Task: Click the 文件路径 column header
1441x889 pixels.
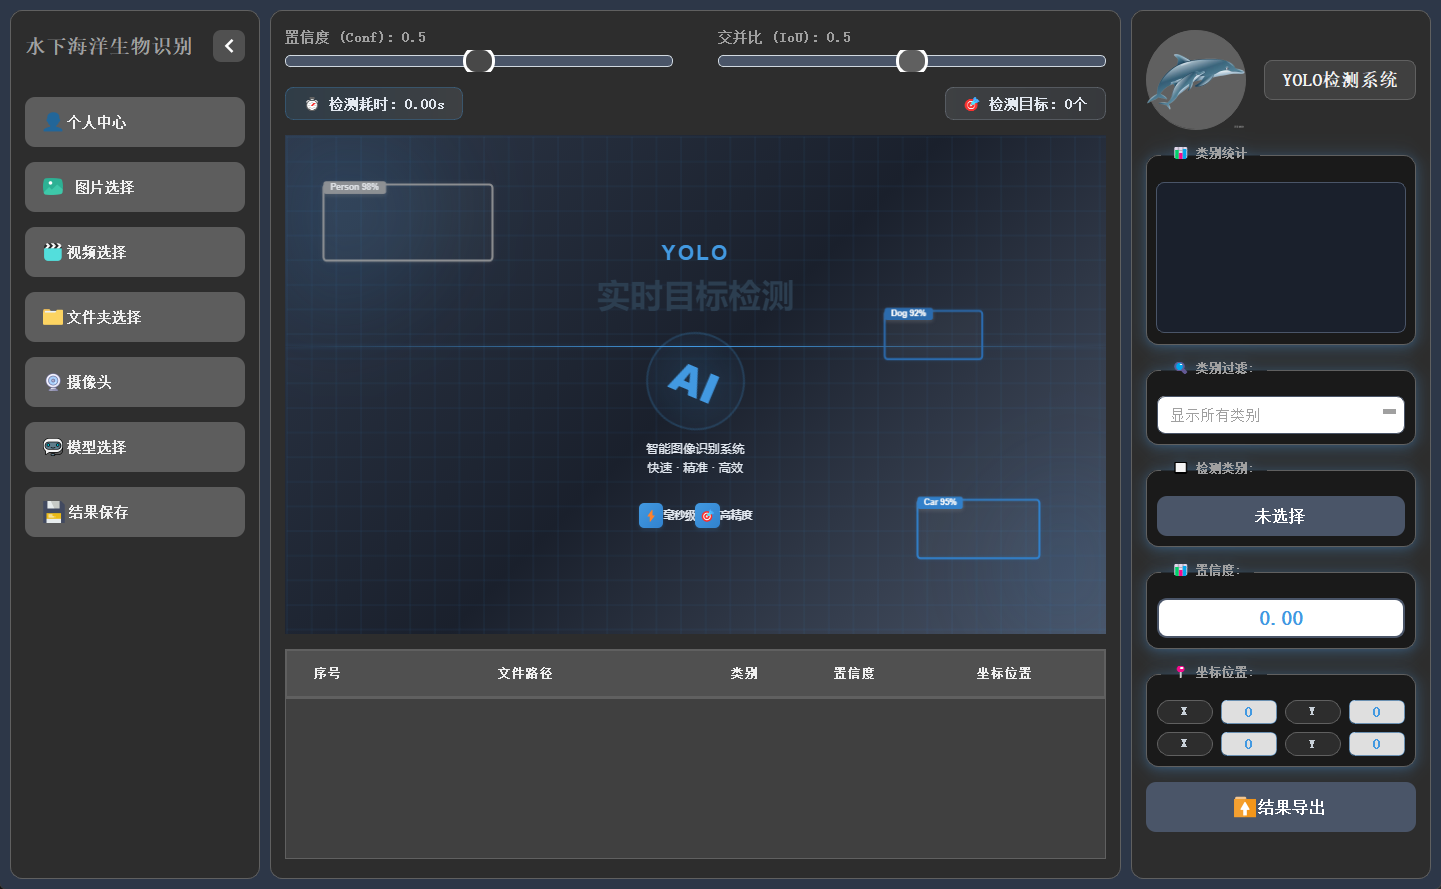Action: click(525, 674)
